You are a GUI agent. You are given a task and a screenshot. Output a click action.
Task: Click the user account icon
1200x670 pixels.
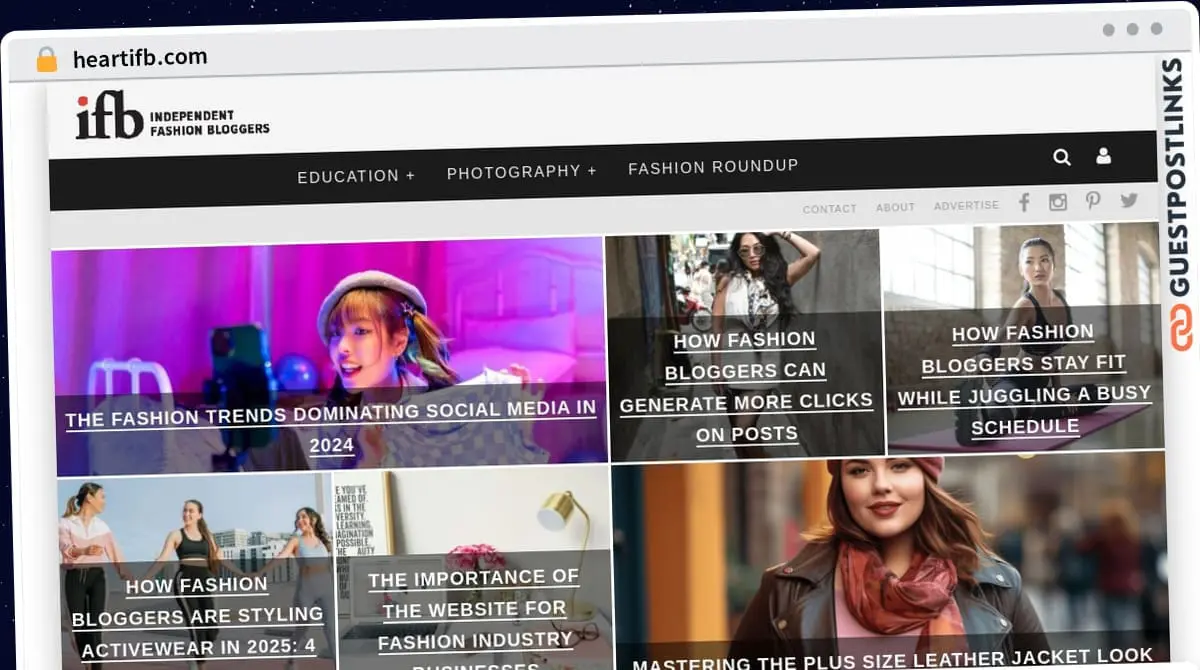[x=1102, y=157]
